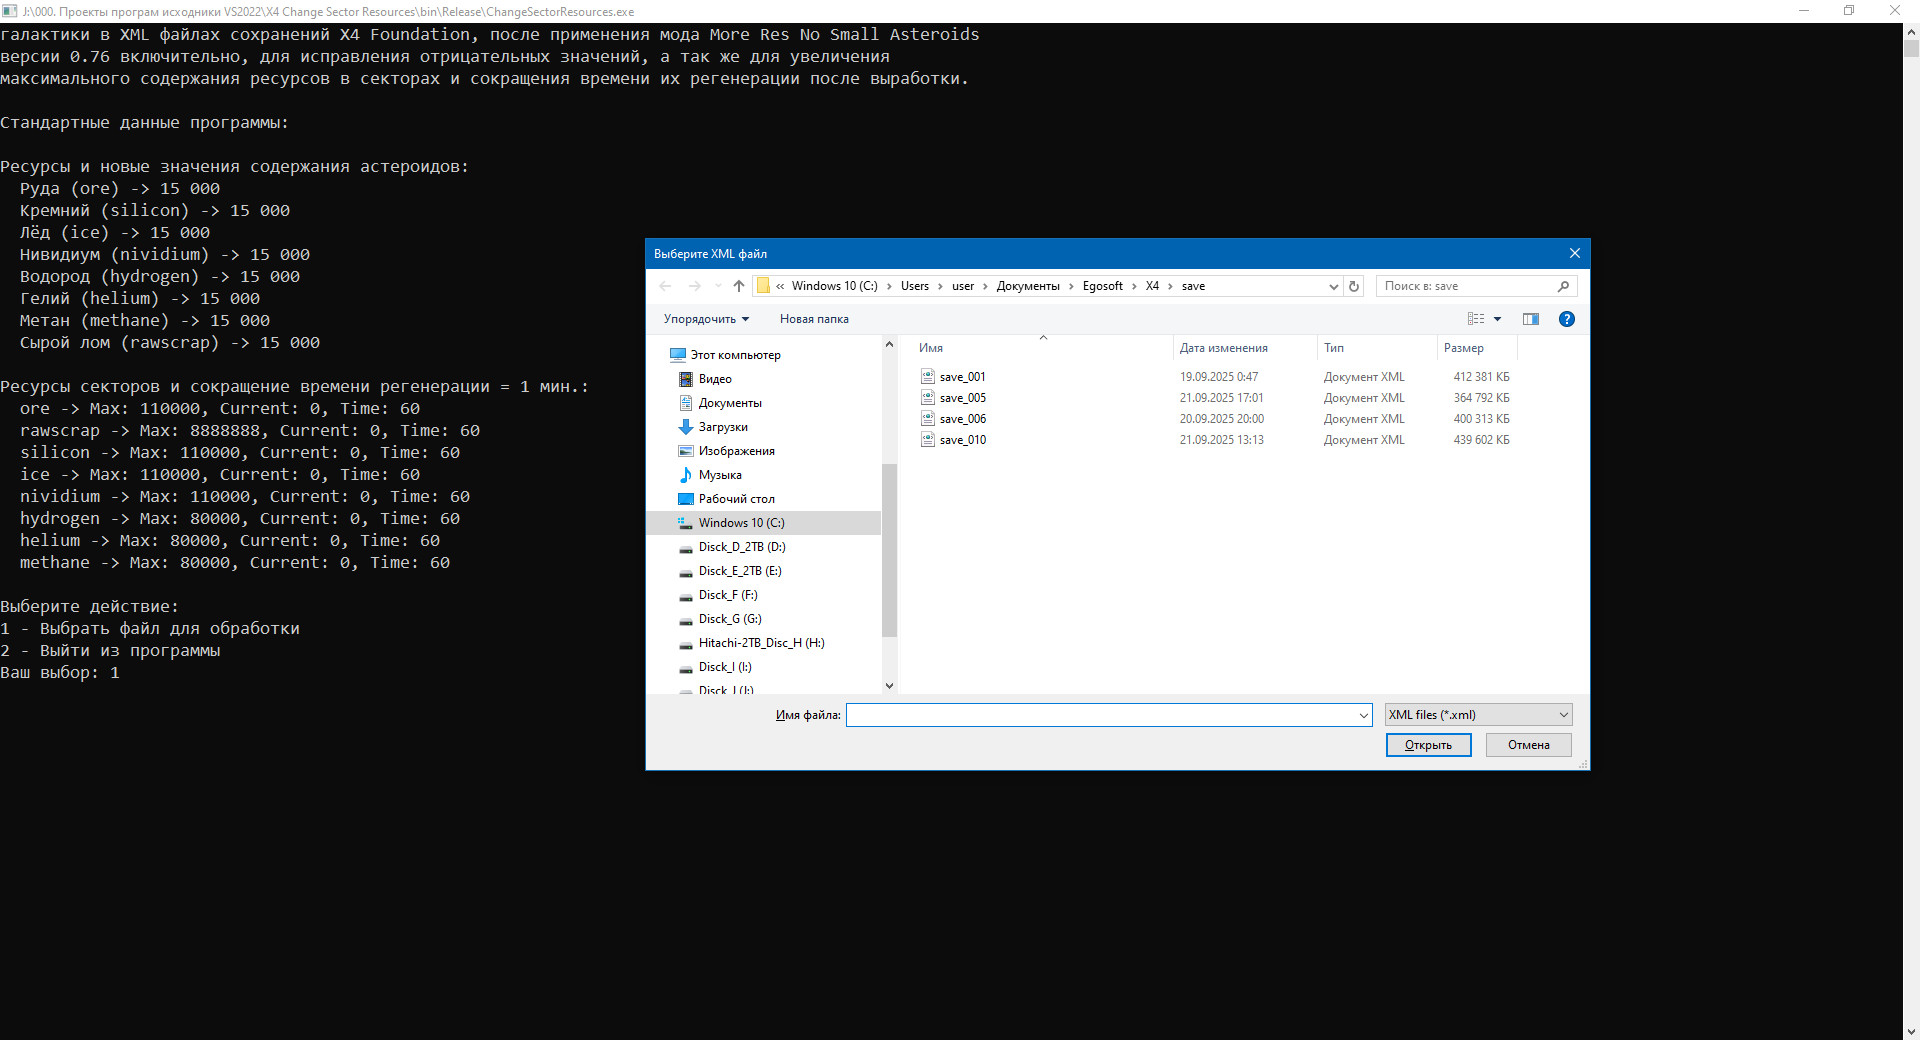
Task: Expand the address bar history dropdown
Action: (x=1333, y=286)
